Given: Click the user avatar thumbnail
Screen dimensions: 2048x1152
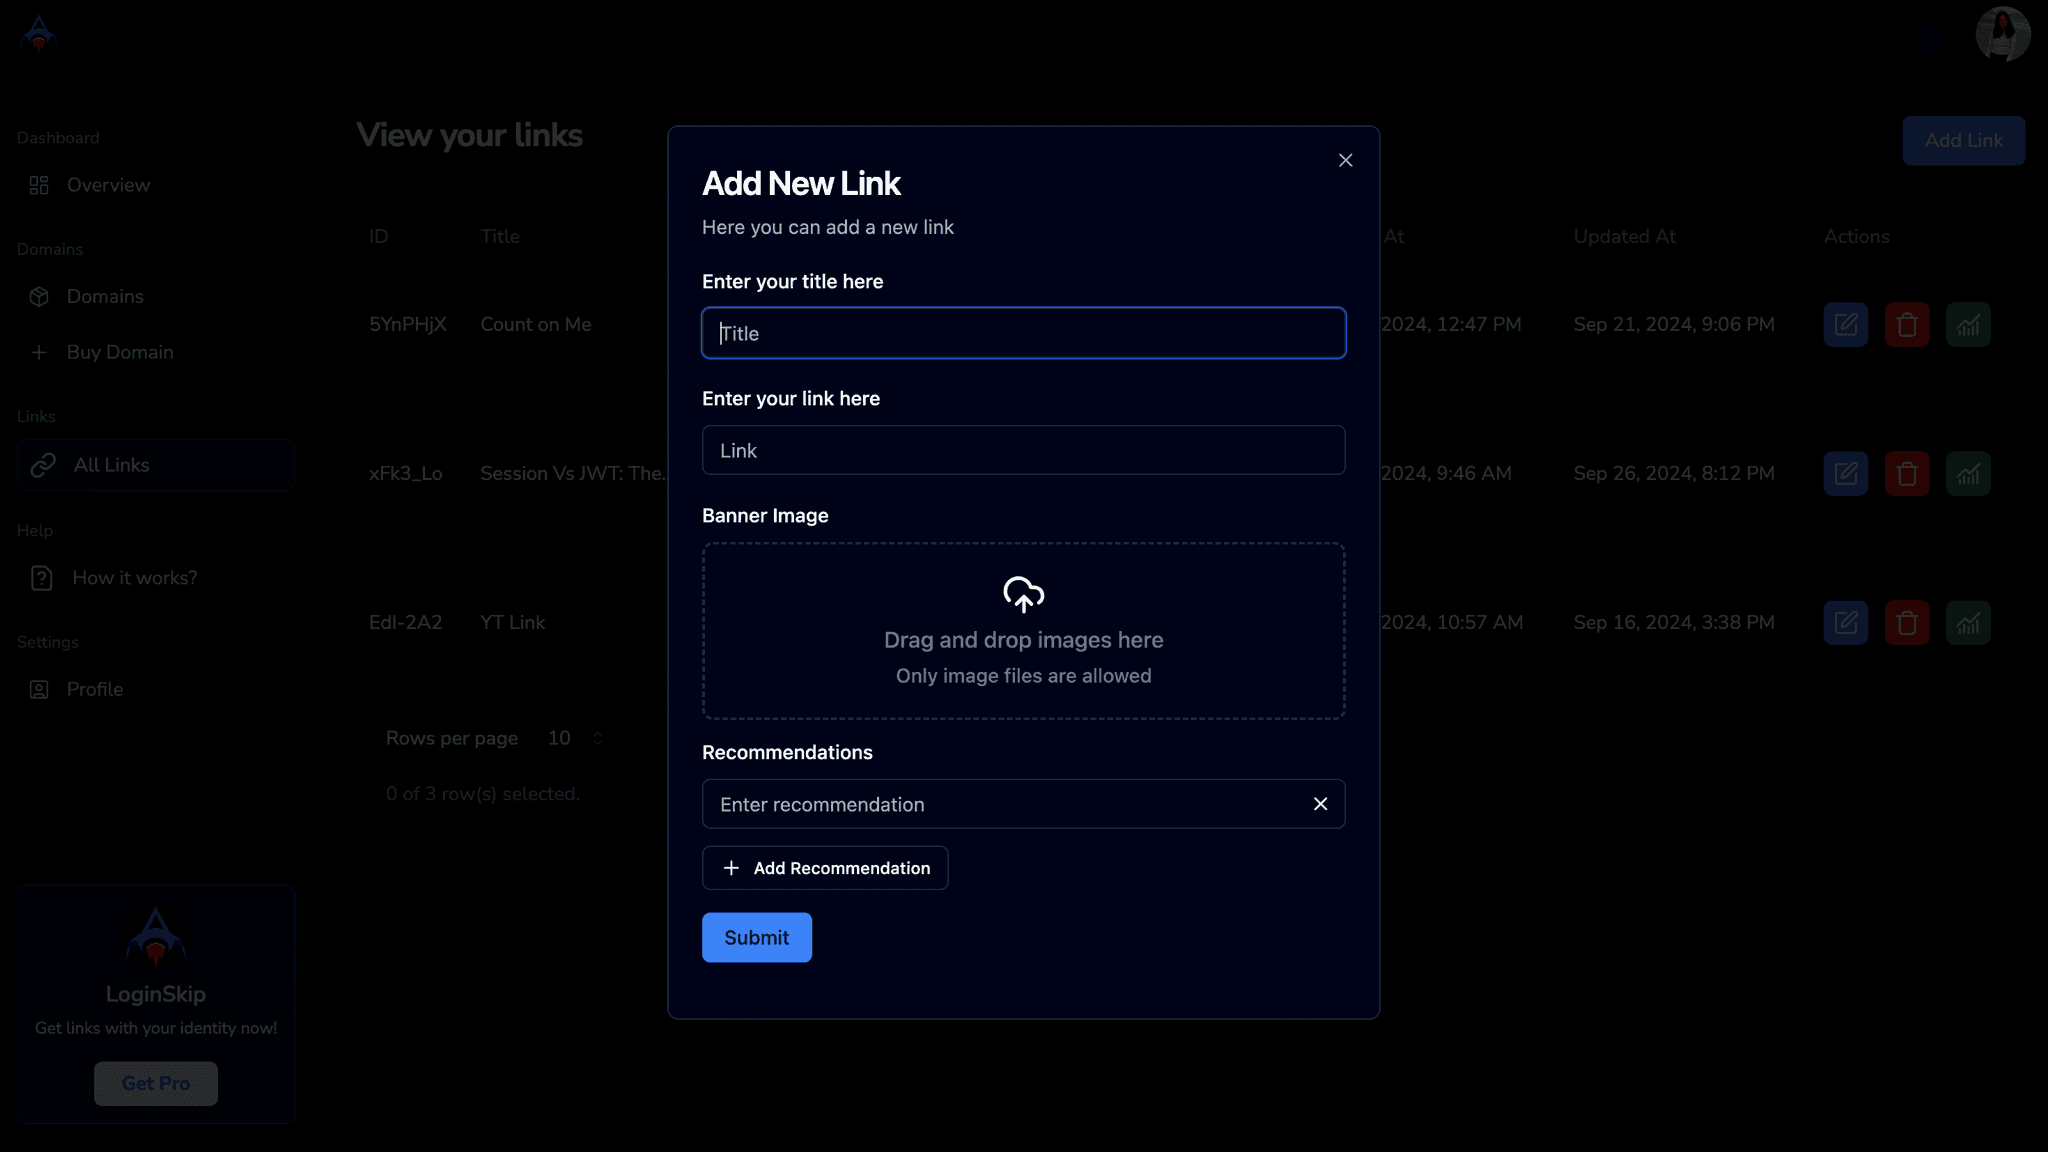Looking at the screenshot, I should (2002, 34).
